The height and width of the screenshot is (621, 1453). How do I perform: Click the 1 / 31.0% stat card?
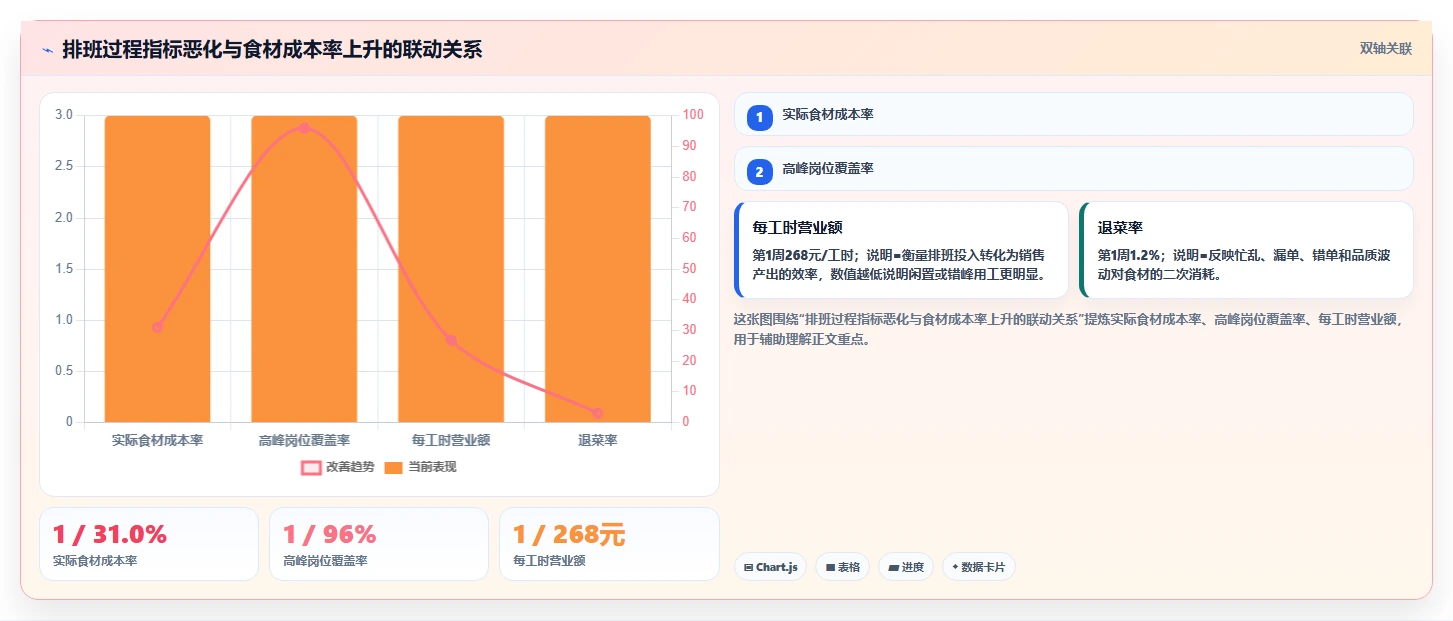click(x=149, y=544)
